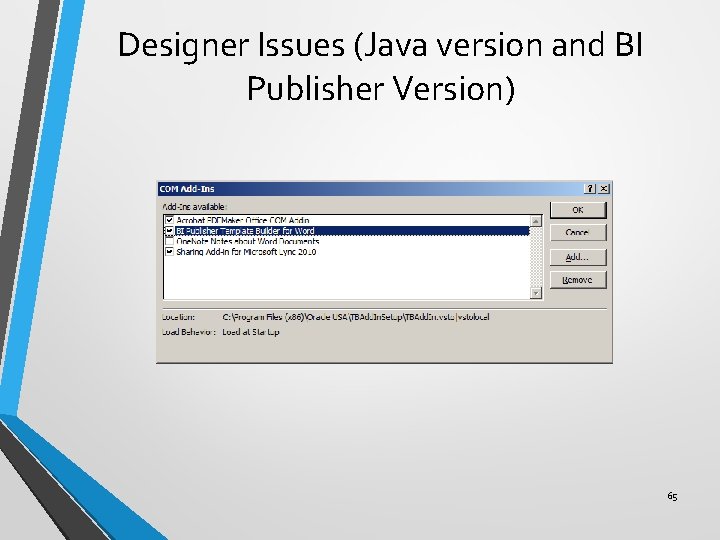Select Sharing Add-in for Microsoft Lync 2010 row
Image resolution: width=720 pixels, height=540 pixels.
click(347, 252)
